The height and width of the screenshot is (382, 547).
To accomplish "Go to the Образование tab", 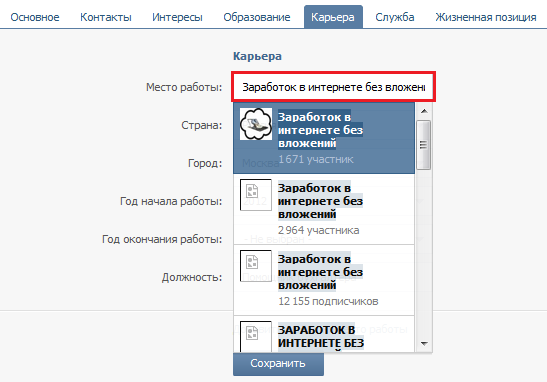I will pyautogui.click(x=257, y=17).
